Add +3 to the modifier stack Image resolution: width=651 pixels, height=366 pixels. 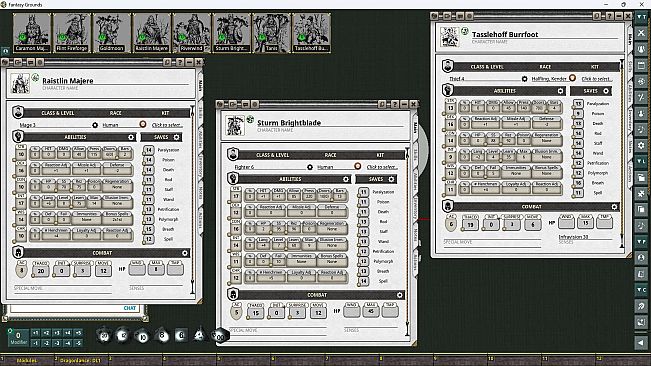click(x=57, y=333)
